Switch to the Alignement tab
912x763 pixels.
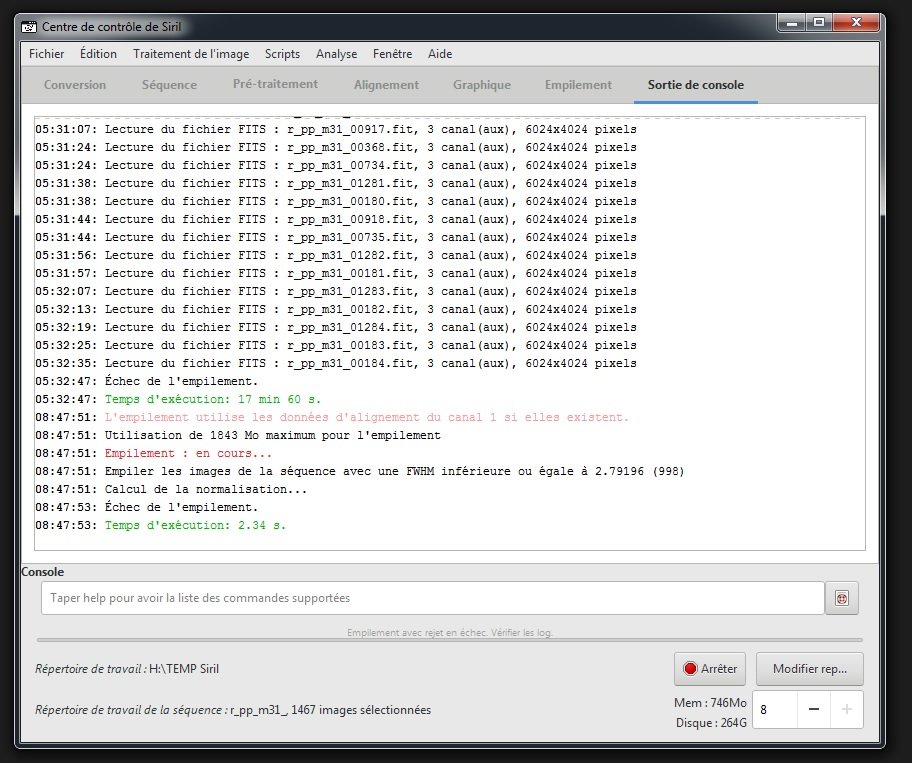click(386, 85)
